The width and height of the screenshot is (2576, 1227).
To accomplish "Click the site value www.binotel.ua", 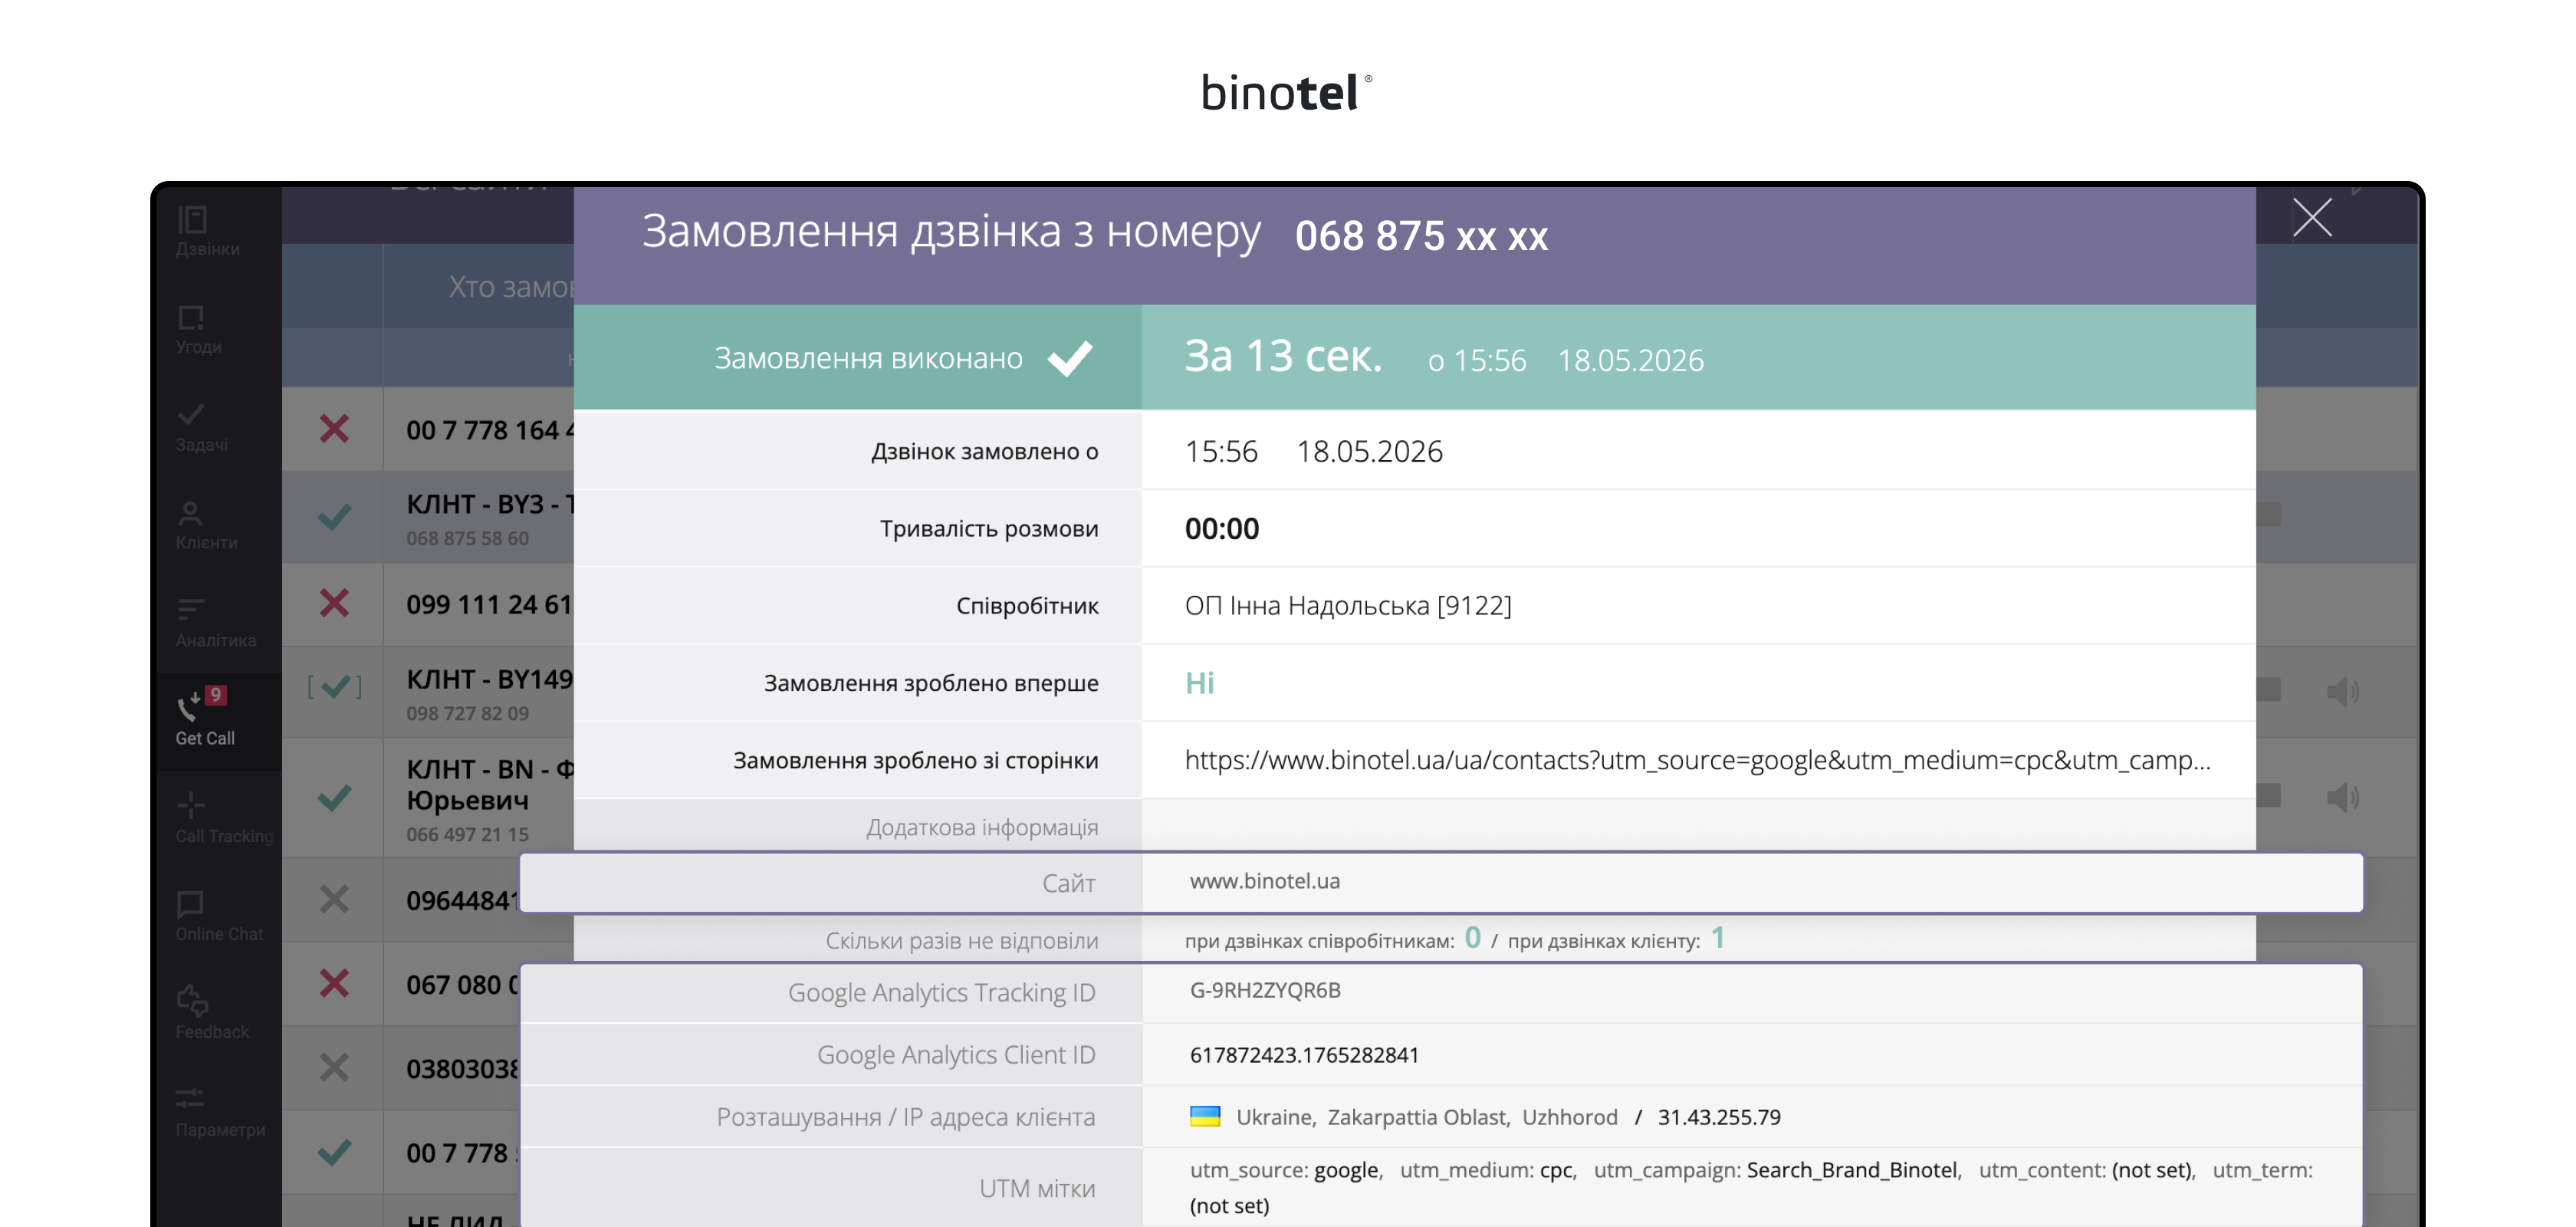I will (1264, 881).
